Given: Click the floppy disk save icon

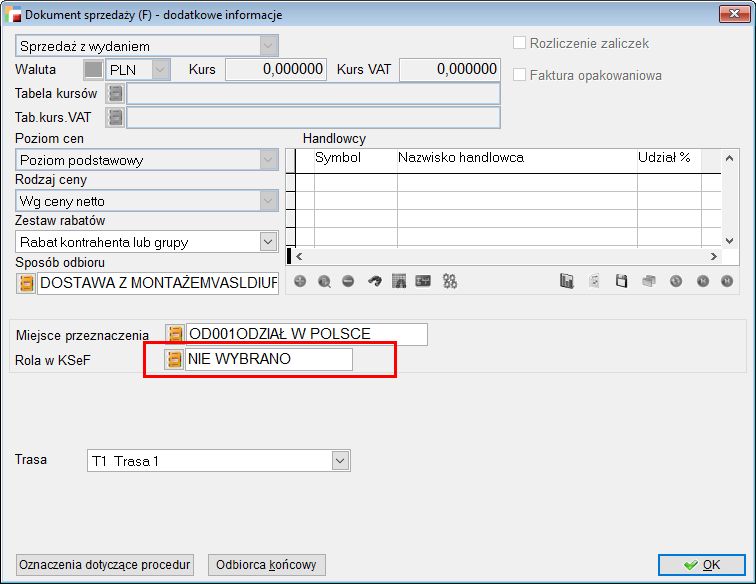Looking at the screenshot, I should point(621,282).
